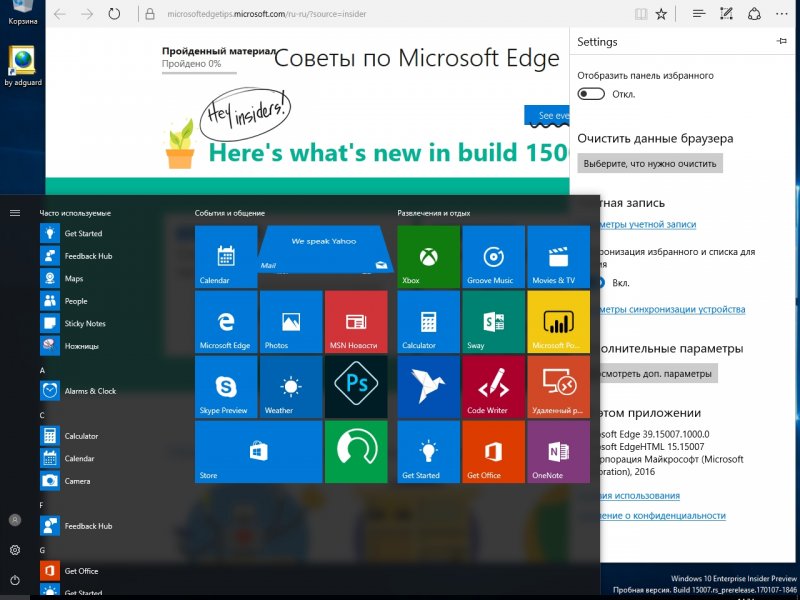The width and height of the screenshot is (800, 600).
Task: Click letter A header in the app list
Action: tap(42, 370)
